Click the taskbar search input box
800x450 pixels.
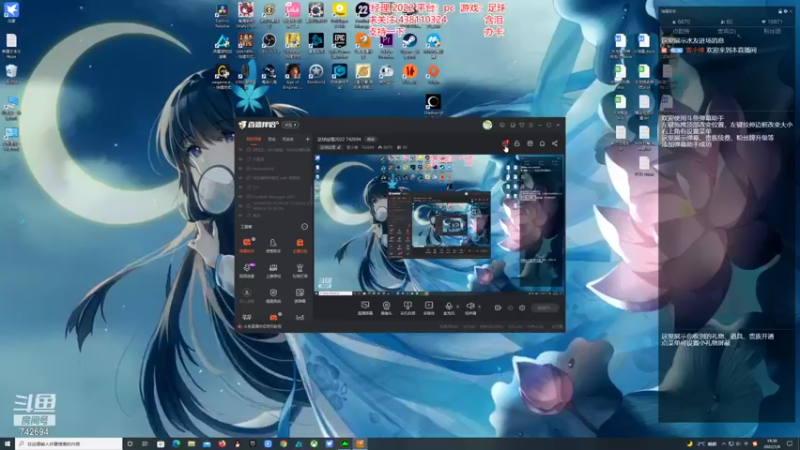click(x=69, y=444)
